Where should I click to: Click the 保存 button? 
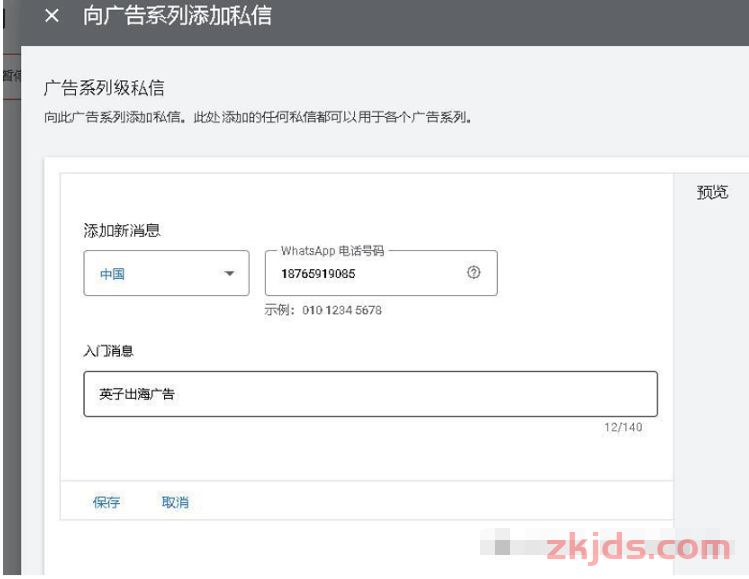[107, 502]
